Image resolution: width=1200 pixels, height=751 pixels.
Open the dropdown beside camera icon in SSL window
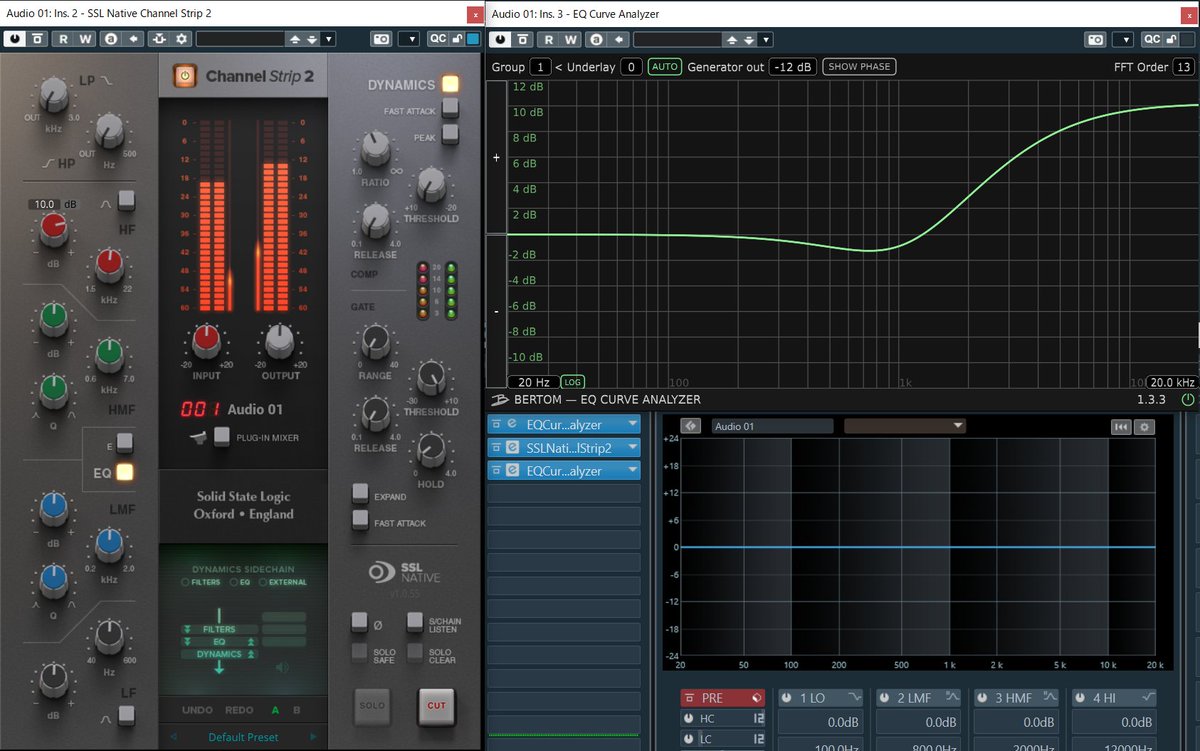tap(409, 39)
